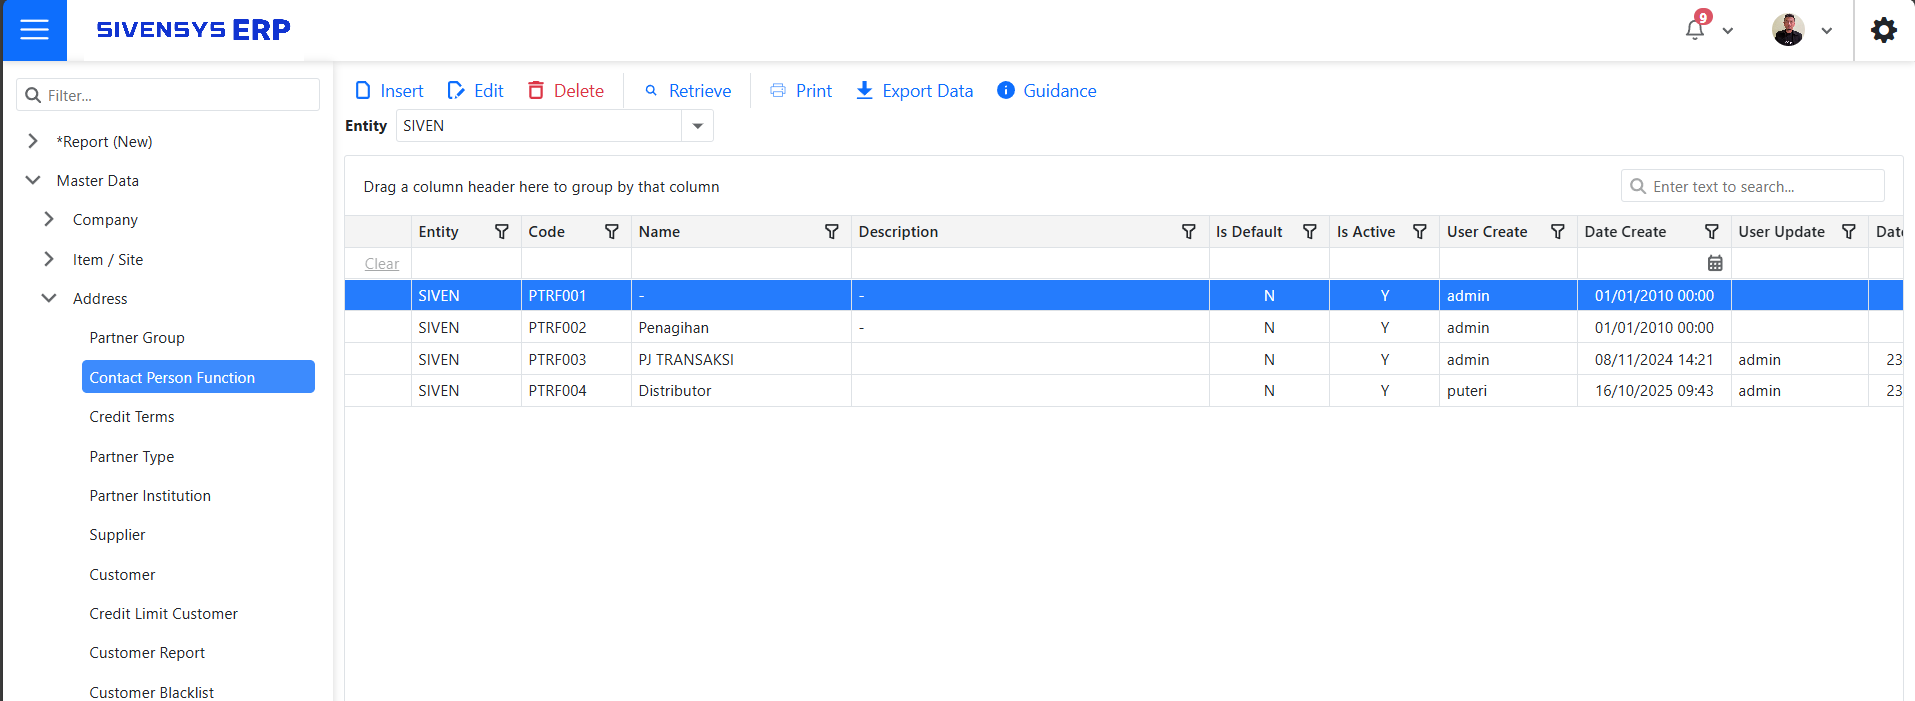
Task: Click the puteri user create cell
Action: tap(1508, 391)
